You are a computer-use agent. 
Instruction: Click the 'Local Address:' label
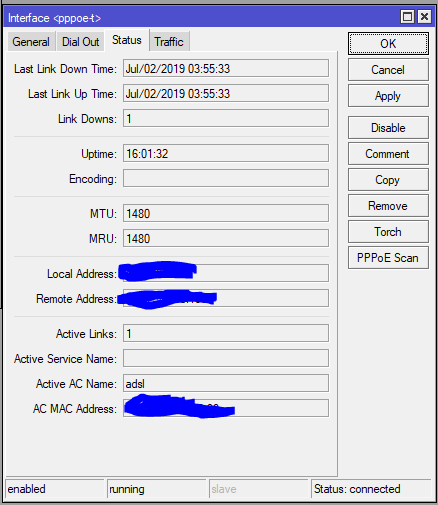[82, 274]
